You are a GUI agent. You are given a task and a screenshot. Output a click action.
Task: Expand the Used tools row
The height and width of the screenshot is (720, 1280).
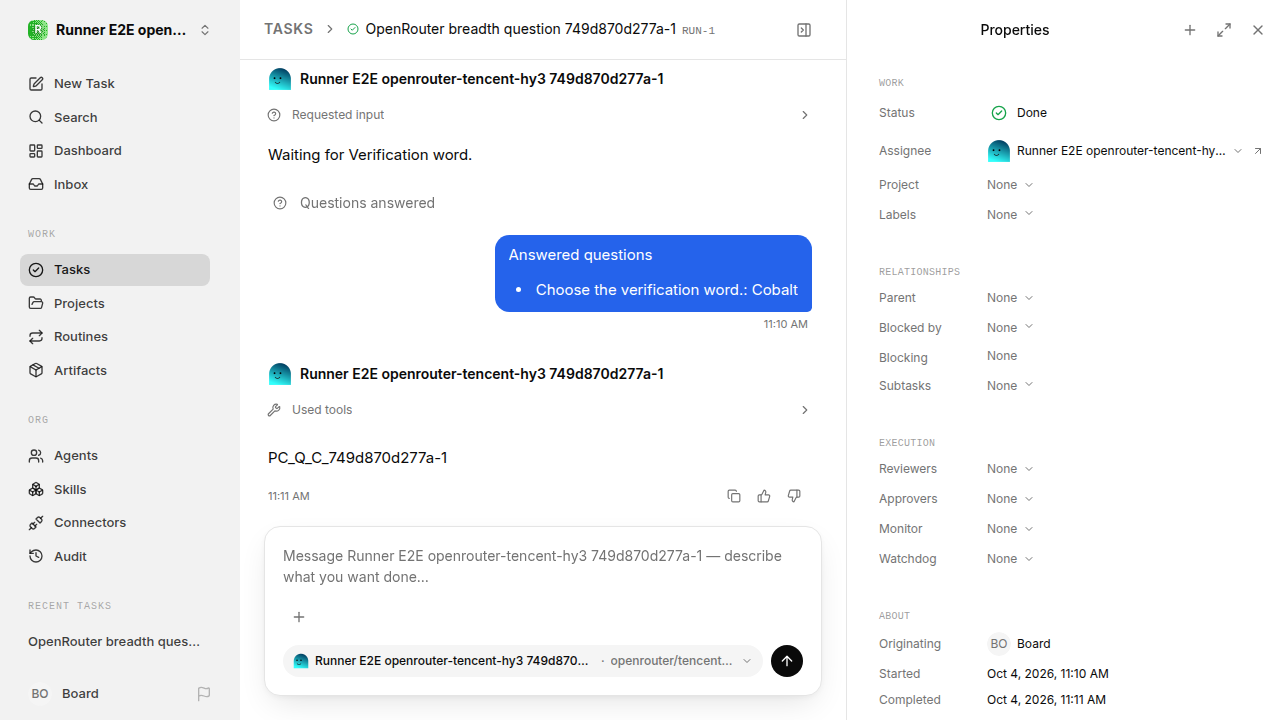point(540,410)
